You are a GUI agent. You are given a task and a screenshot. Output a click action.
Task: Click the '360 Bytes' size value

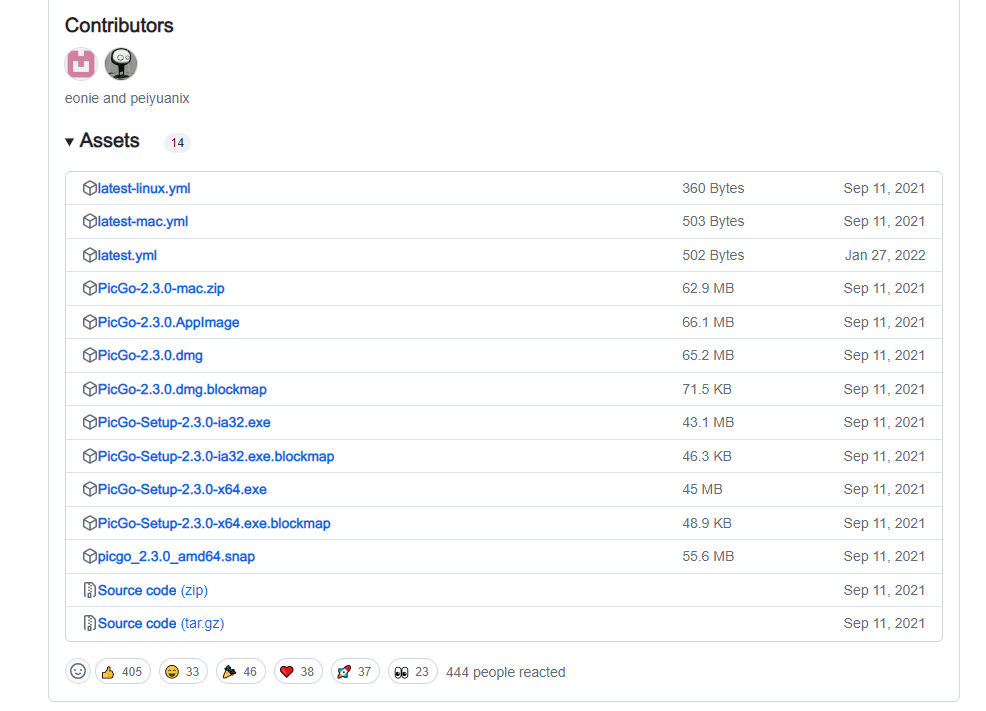tap(713, 189)
